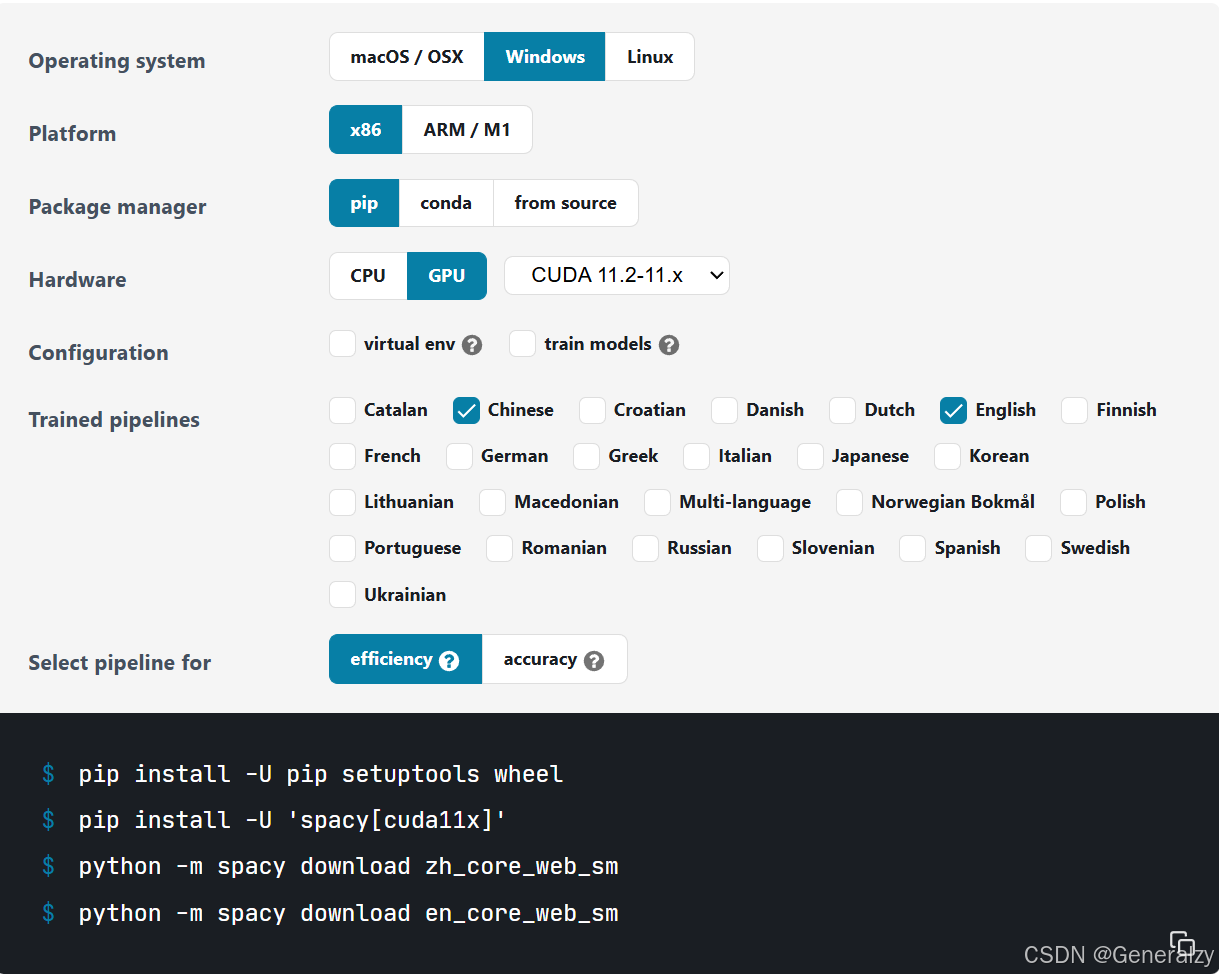Enable the train models checkbox
The width and height of the screenshot is (1219, 975).
click(523, 344)
